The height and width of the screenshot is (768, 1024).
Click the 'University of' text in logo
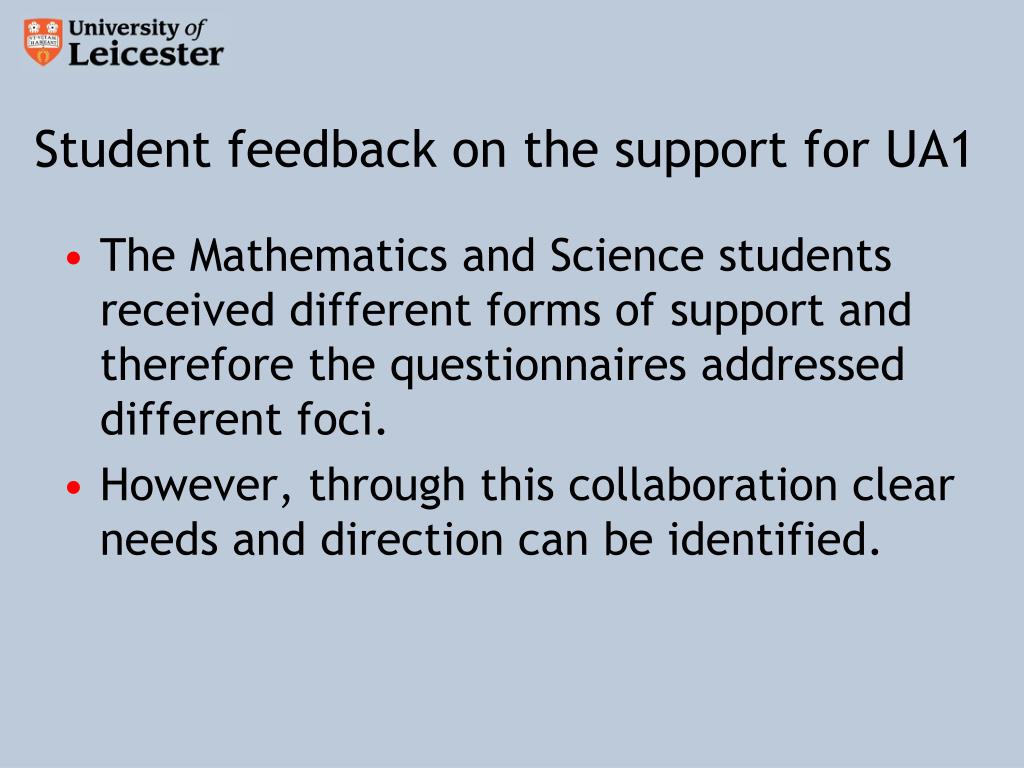click(137, 27)
